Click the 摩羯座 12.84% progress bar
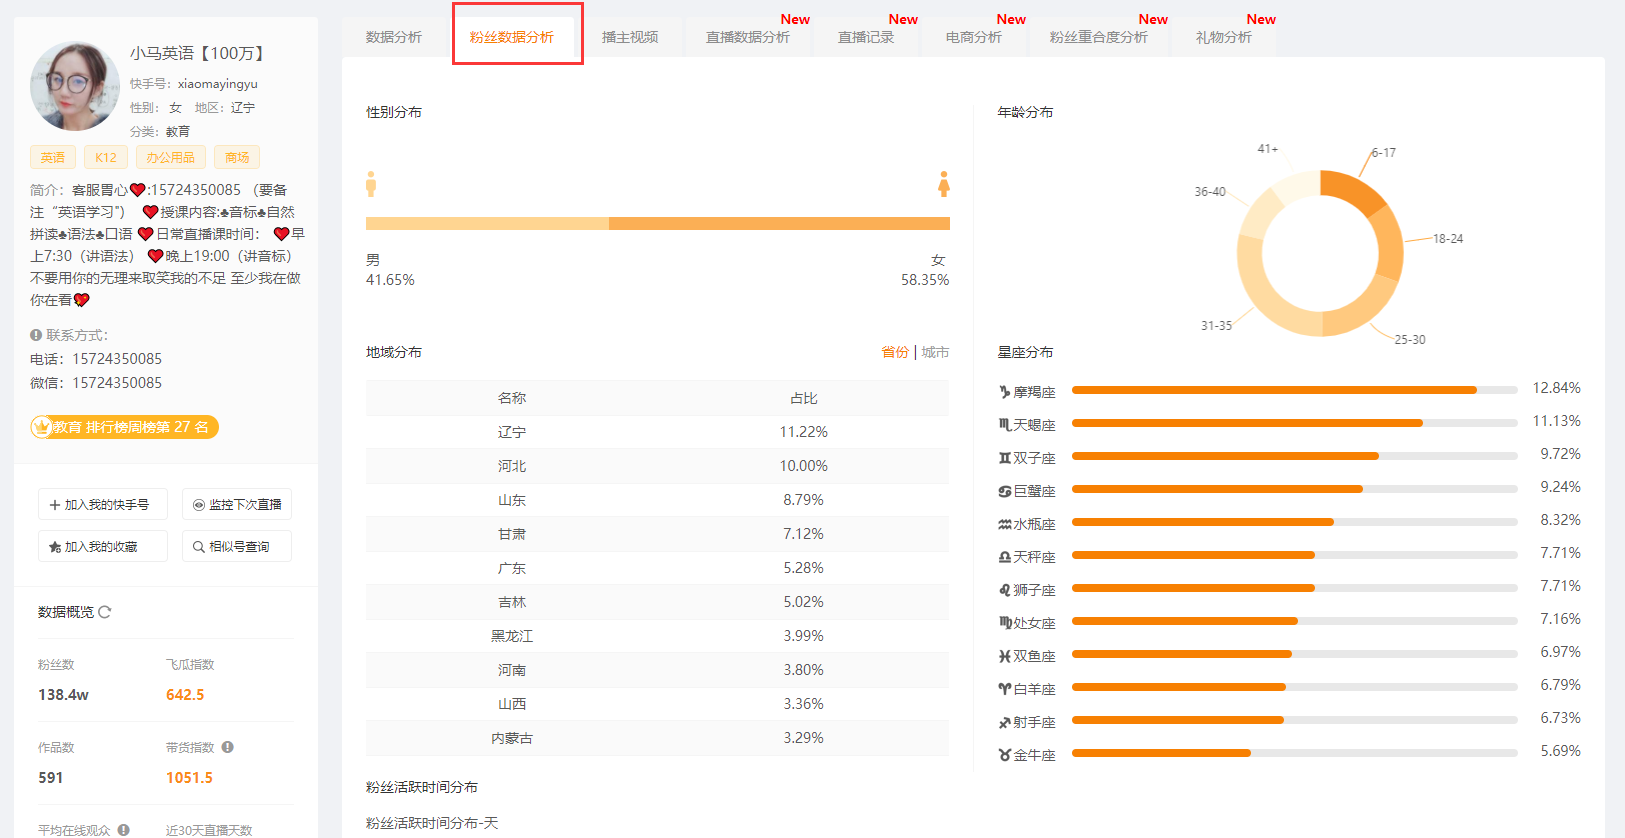Screen dimensions: 1625x838 (1295, 390)
